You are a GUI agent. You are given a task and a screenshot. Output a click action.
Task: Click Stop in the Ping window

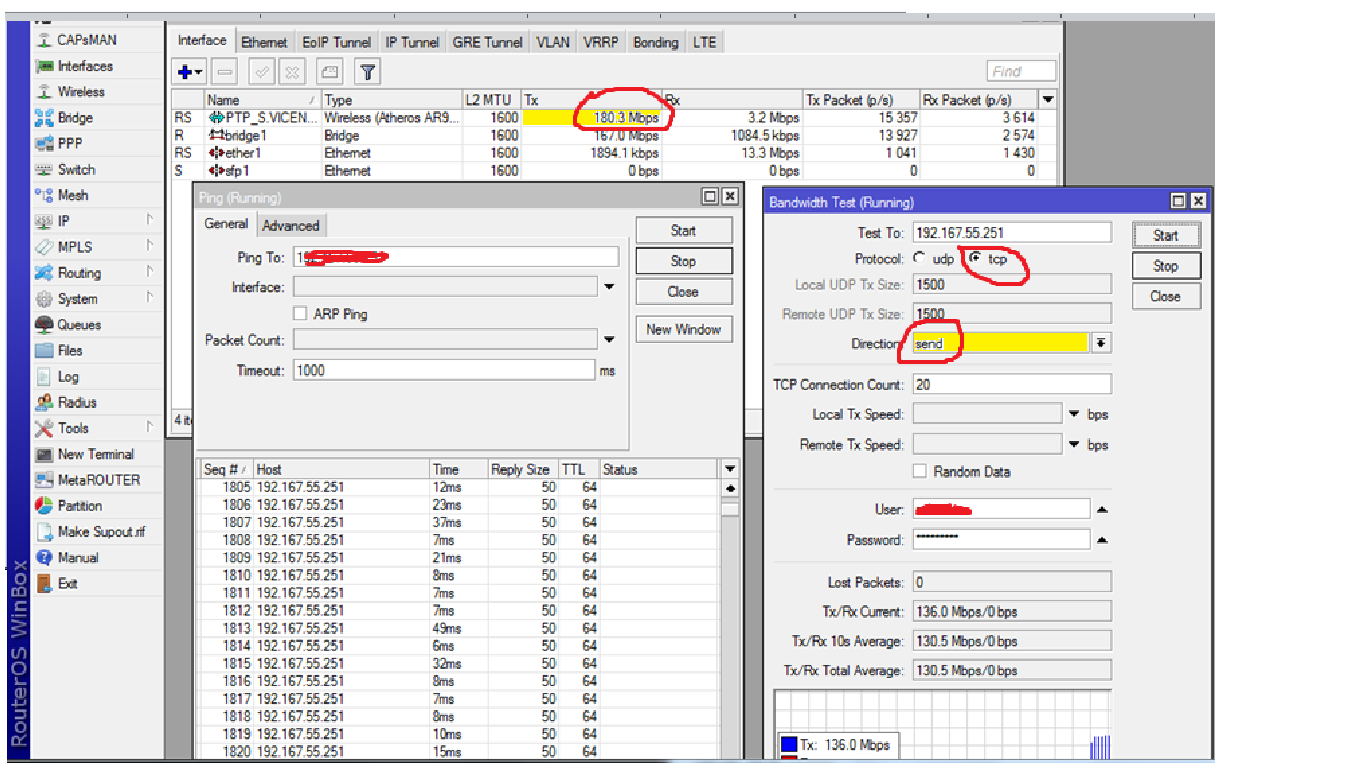684,261
